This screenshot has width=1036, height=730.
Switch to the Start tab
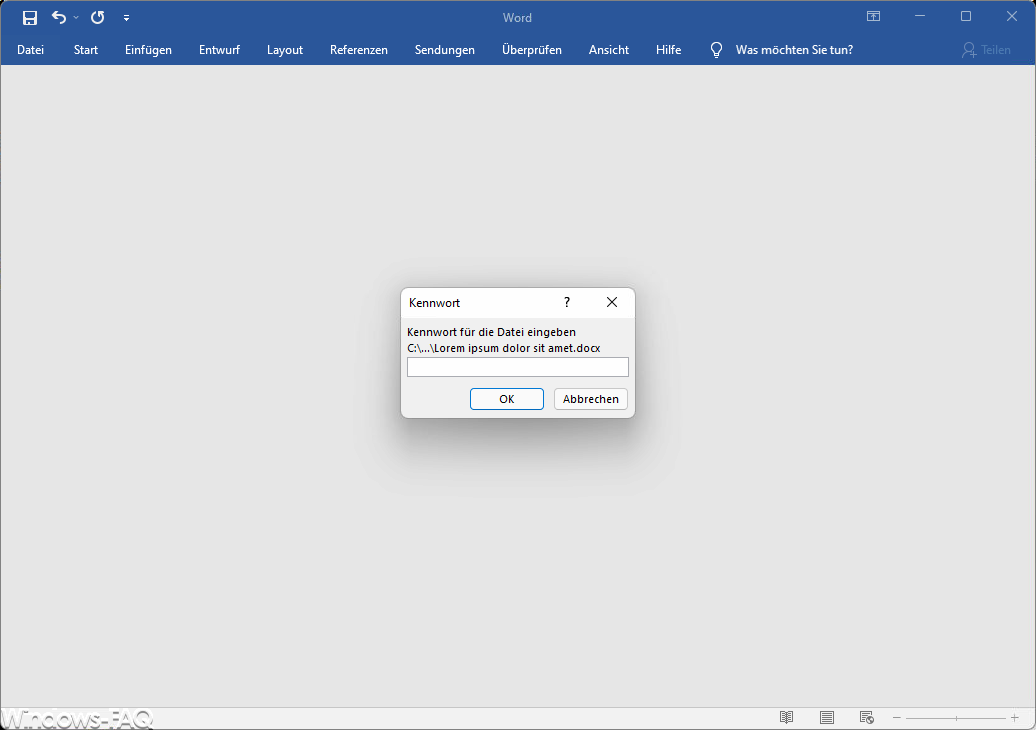click(86, 50)
